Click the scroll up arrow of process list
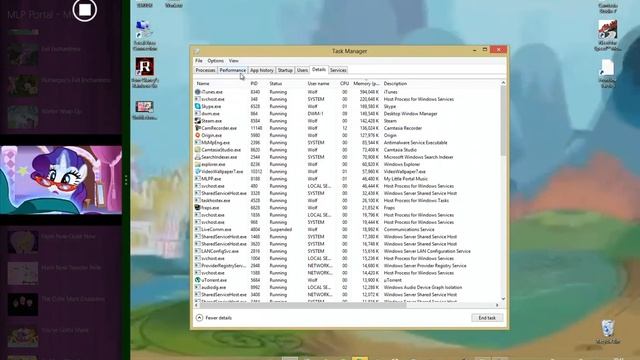The height and width of the screenshot is (360, 640). point(503,83)
